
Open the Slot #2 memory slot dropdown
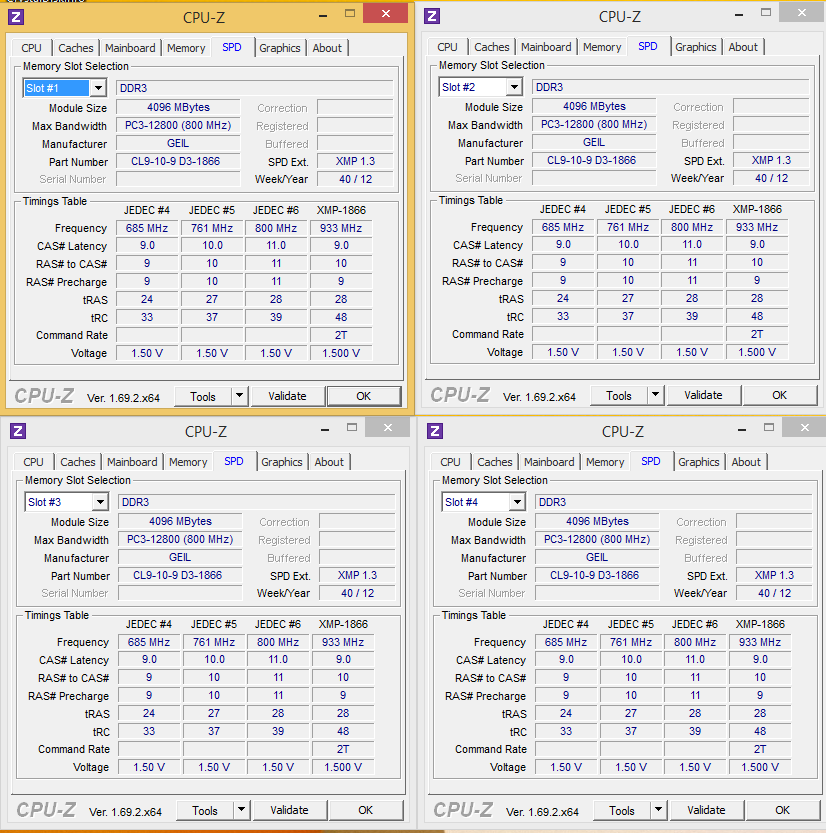[x=514, y=87]
